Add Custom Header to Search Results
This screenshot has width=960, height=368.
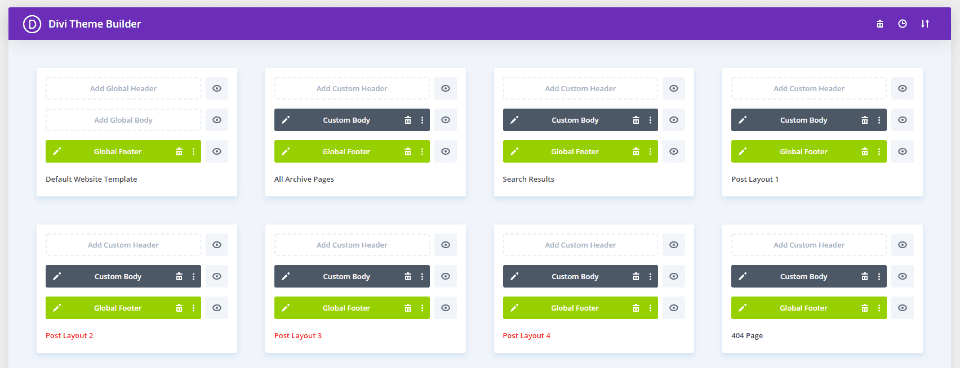tap(580, 88)
